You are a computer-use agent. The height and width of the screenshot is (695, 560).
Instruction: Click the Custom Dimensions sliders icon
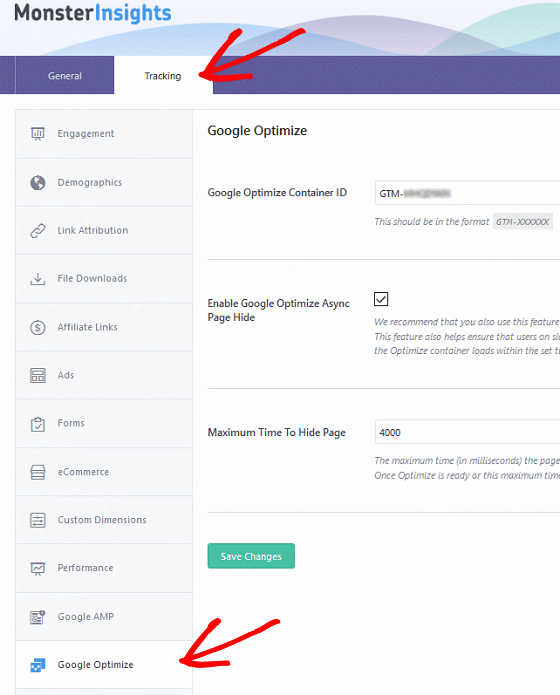pyautogui.click(x=38, y=520)
